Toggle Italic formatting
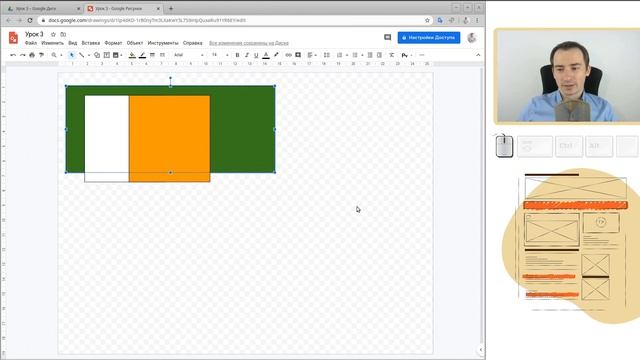 (247, 55)
